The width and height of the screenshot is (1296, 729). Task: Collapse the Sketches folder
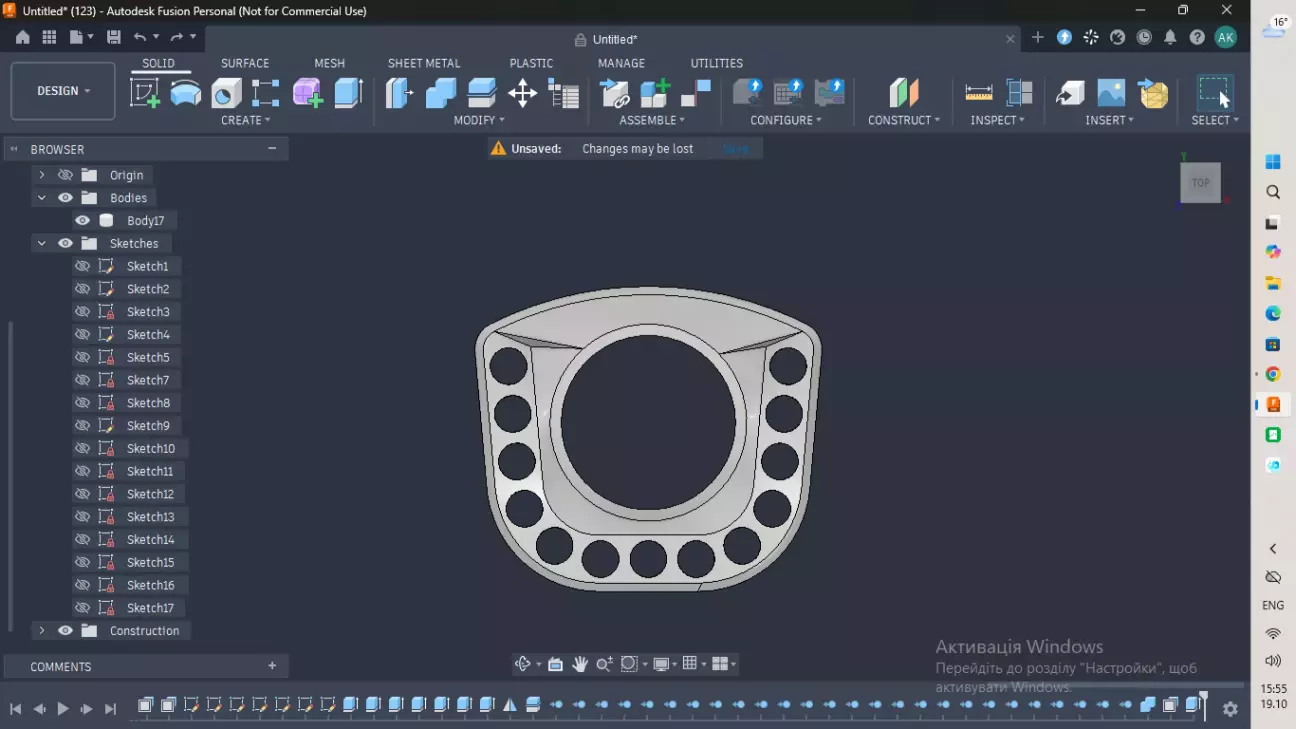click(42, 243)
